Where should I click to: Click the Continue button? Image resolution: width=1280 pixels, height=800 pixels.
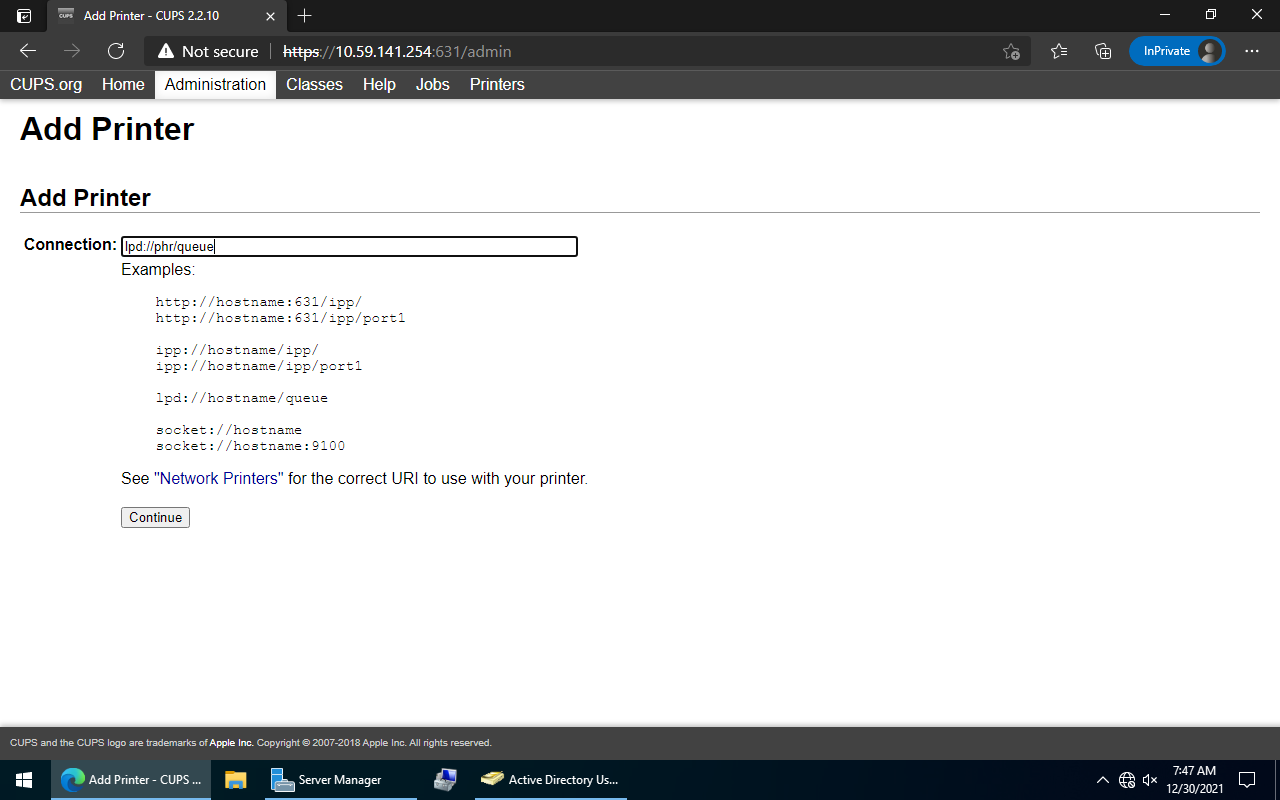point(155,517)
